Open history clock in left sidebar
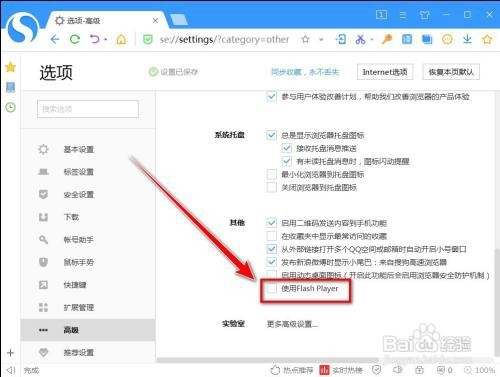 [10, 107]
